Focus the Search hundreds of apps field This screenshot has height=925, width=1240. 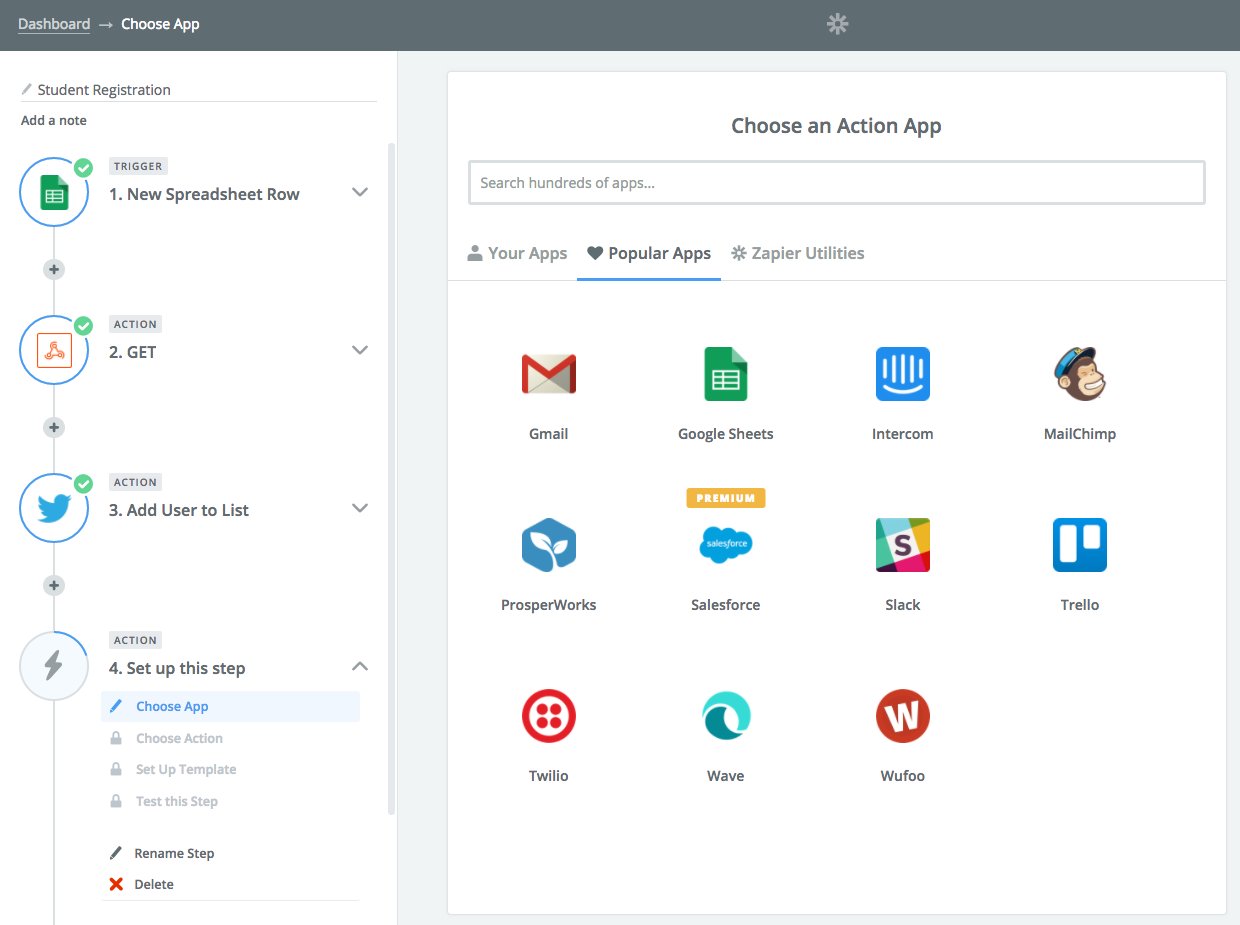coord(837,183)
